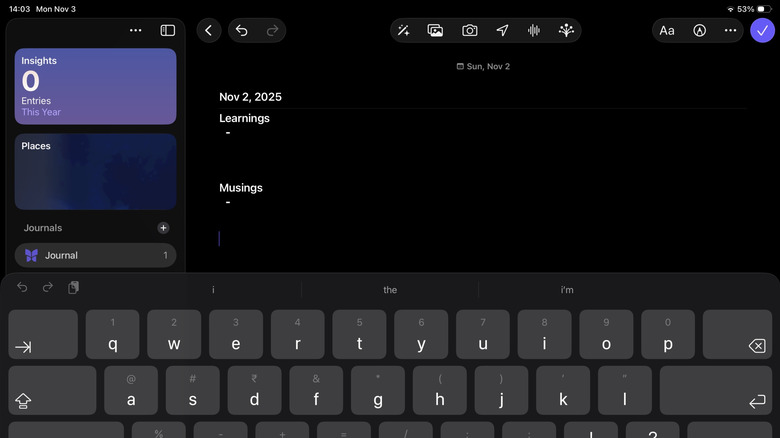Tap the keyboard redo arrow
780x438 pixels.
pyautogui.click(x=48, y=287)
